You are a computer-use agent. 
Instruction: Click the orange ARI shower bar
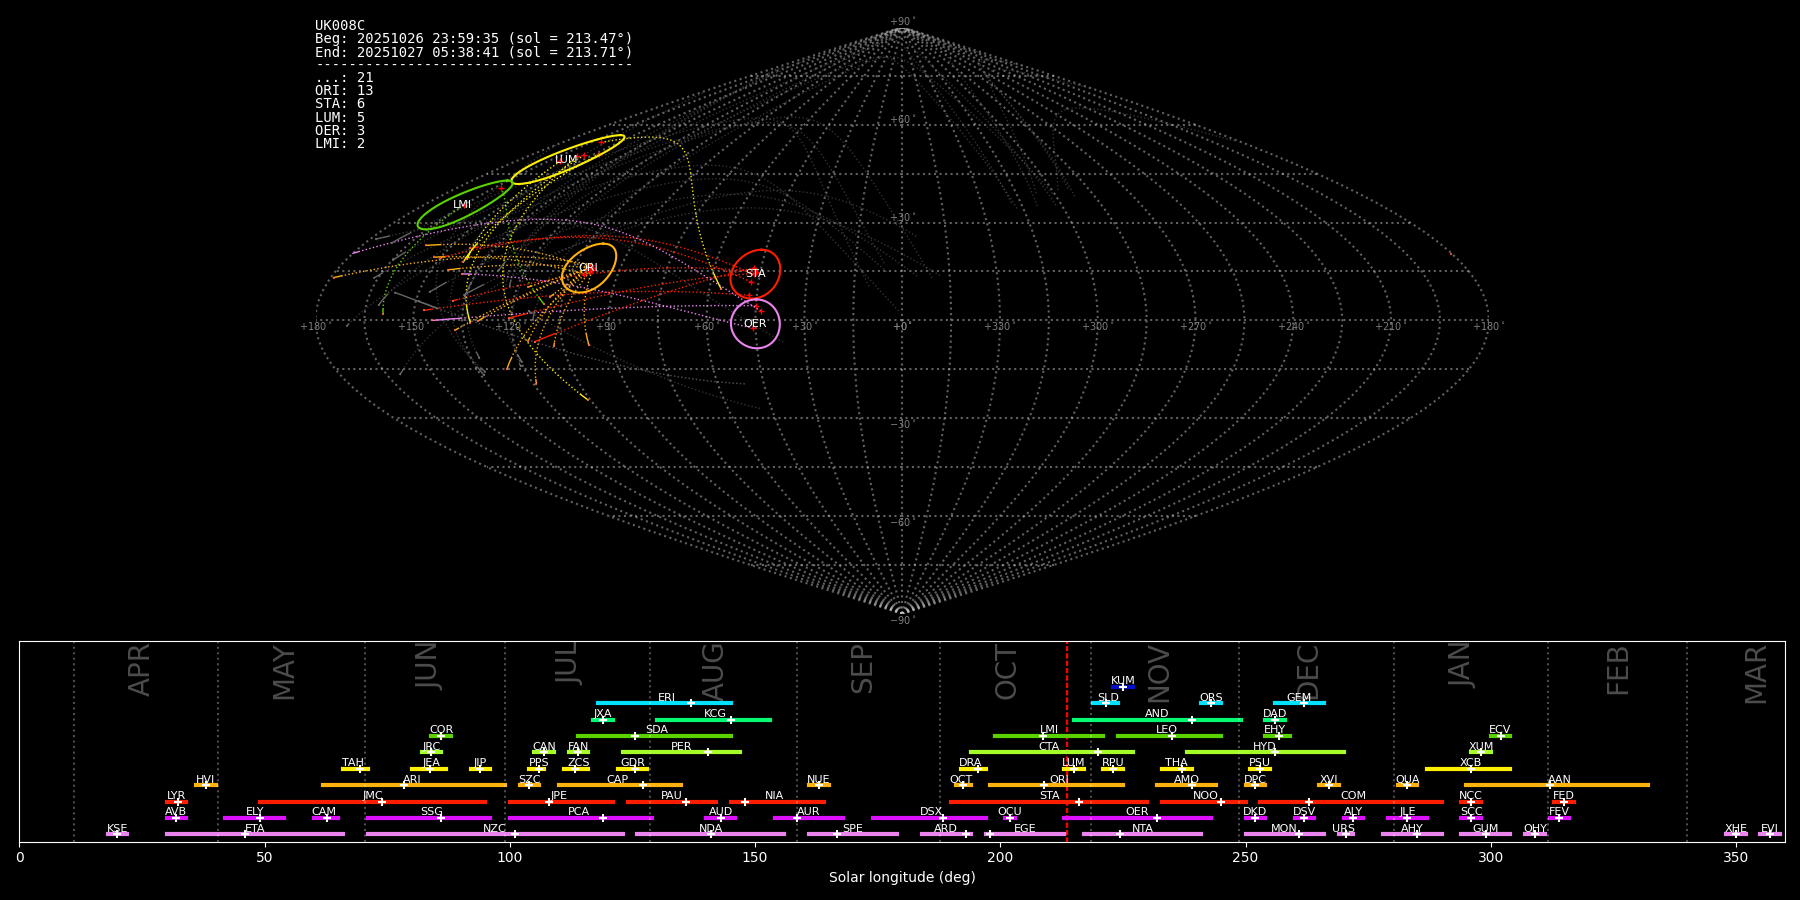tap(414, 785)
